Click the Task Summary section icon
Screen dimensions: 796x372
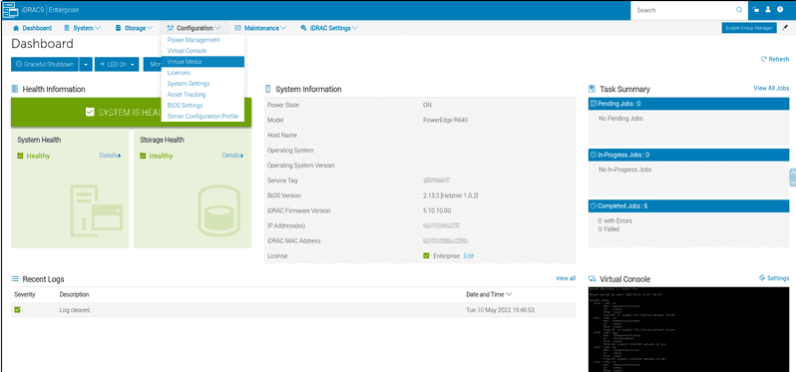pos(592,89)
